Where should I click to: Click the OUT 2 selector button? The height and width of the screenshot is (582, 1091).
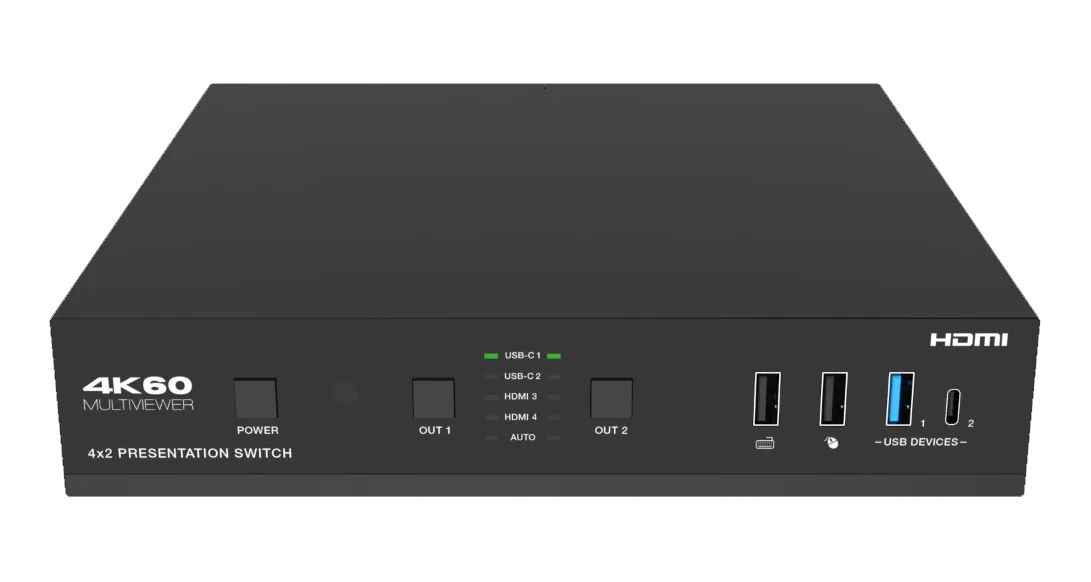point(612,398)
